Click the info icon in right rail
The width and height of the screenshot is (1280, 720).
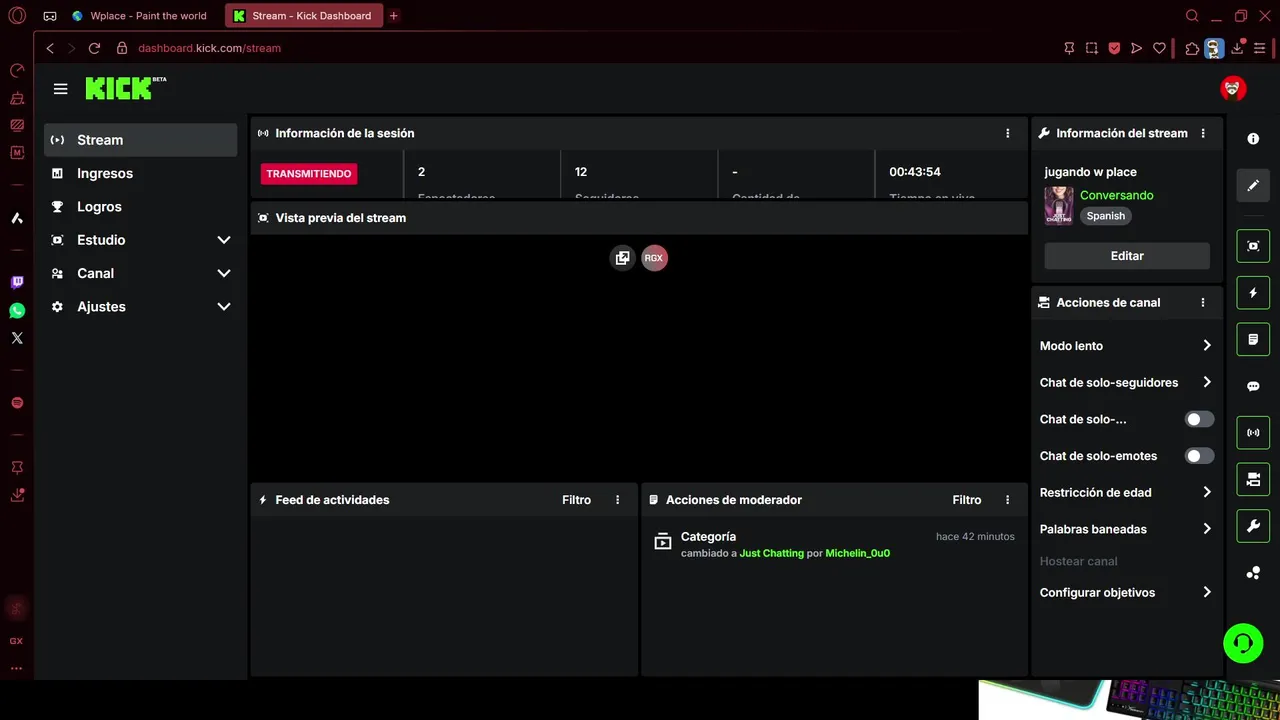pos(1253,139)
